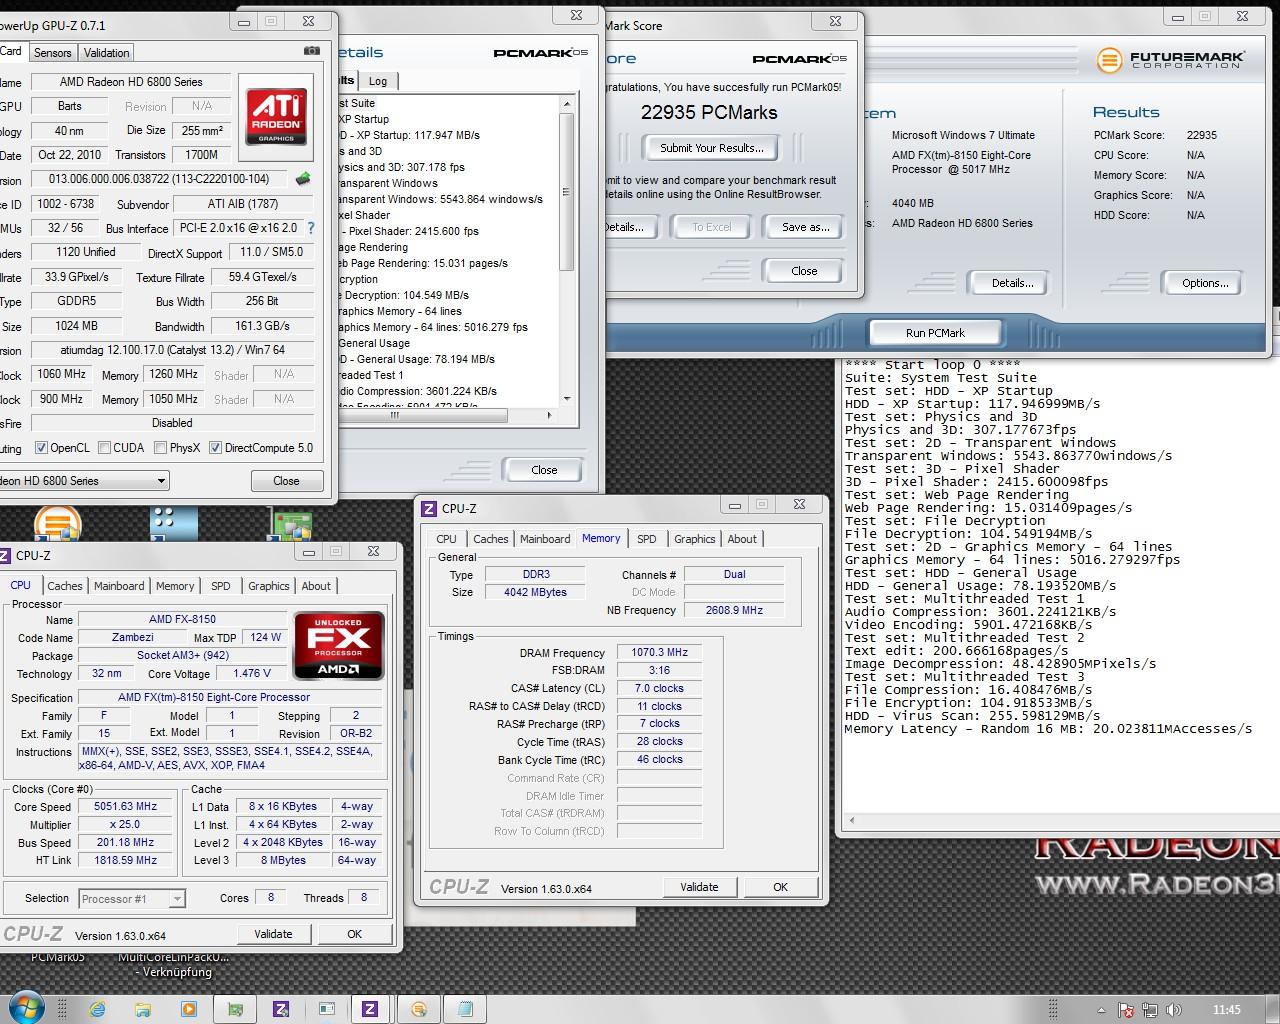Click the GPU-Z BIOS version field
Image resolution: width=1280 pixels, height=1024 pixels.
pyautogui.click(x=160, y=179)
